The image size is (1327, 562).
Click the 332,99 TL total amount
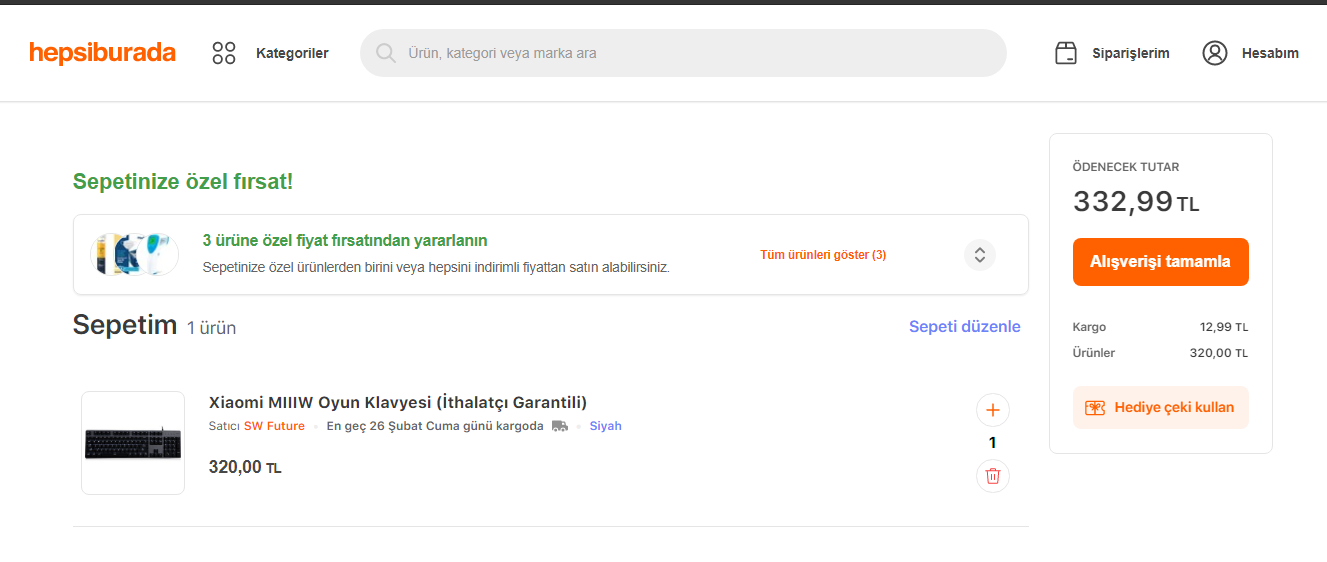pyautogui.click(x=1136, y=202)
